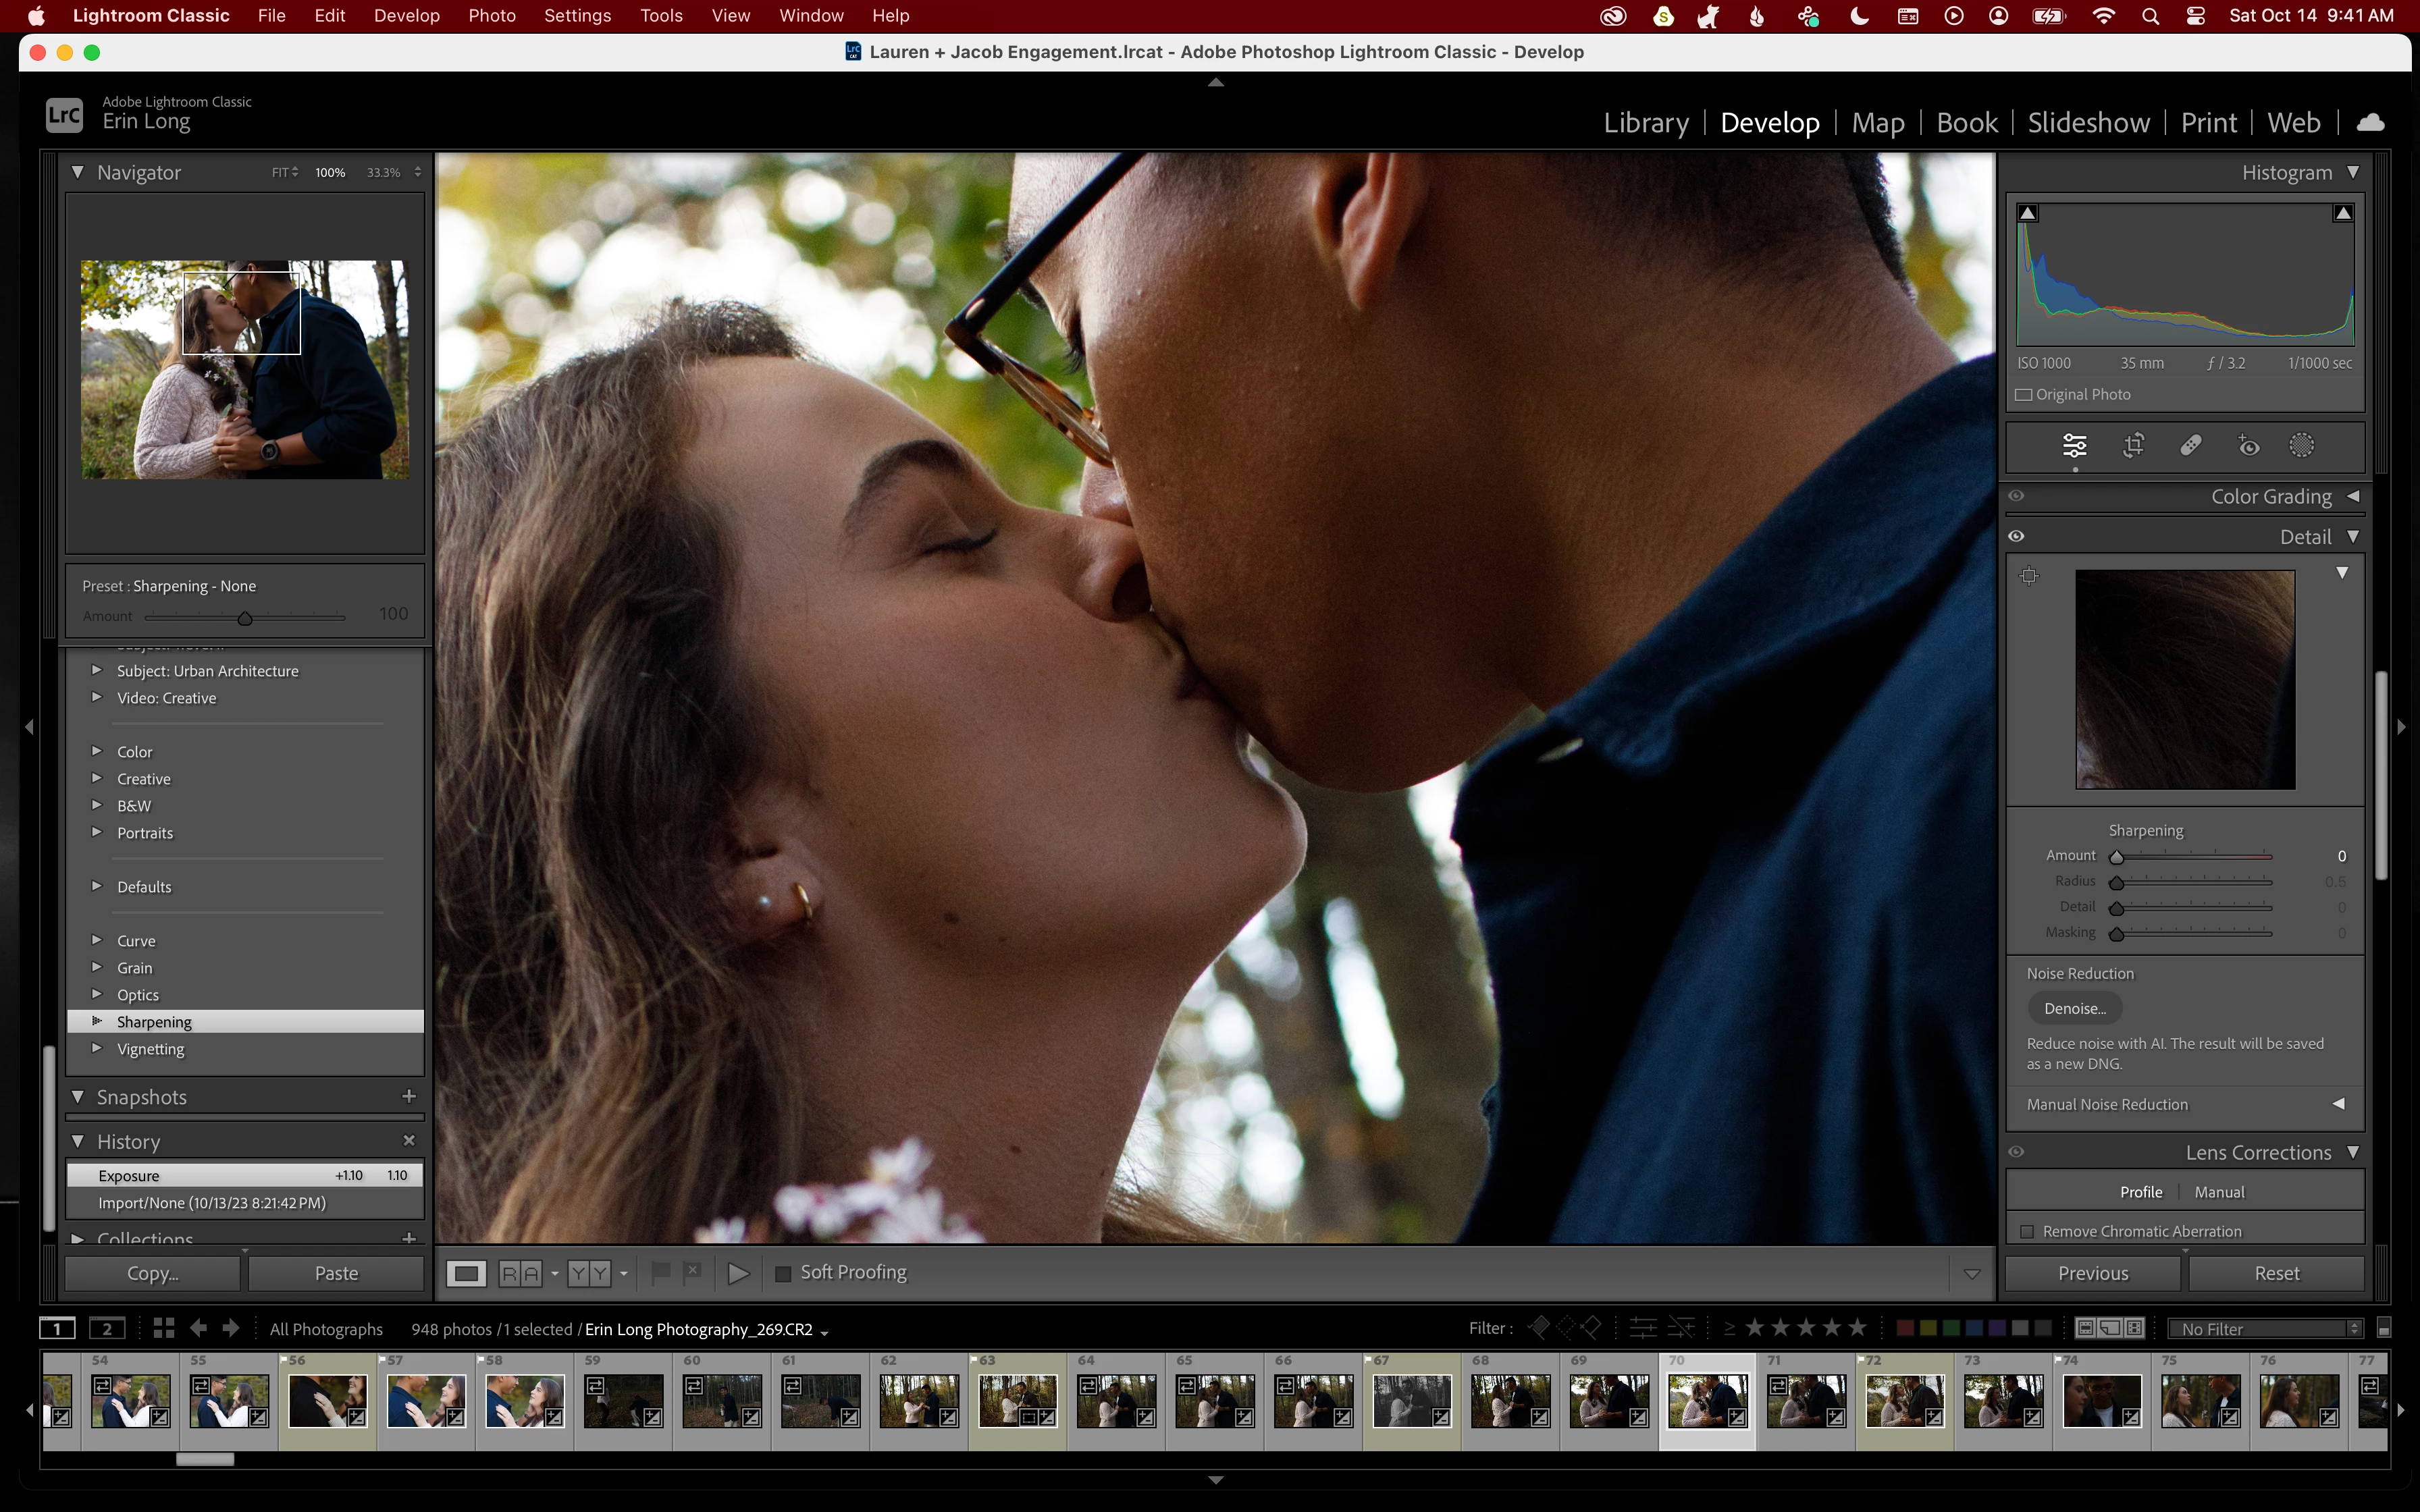Expand Manual Noise Reduction section
This screenshot has height=1512, width=2420.
(2338, 1104)
